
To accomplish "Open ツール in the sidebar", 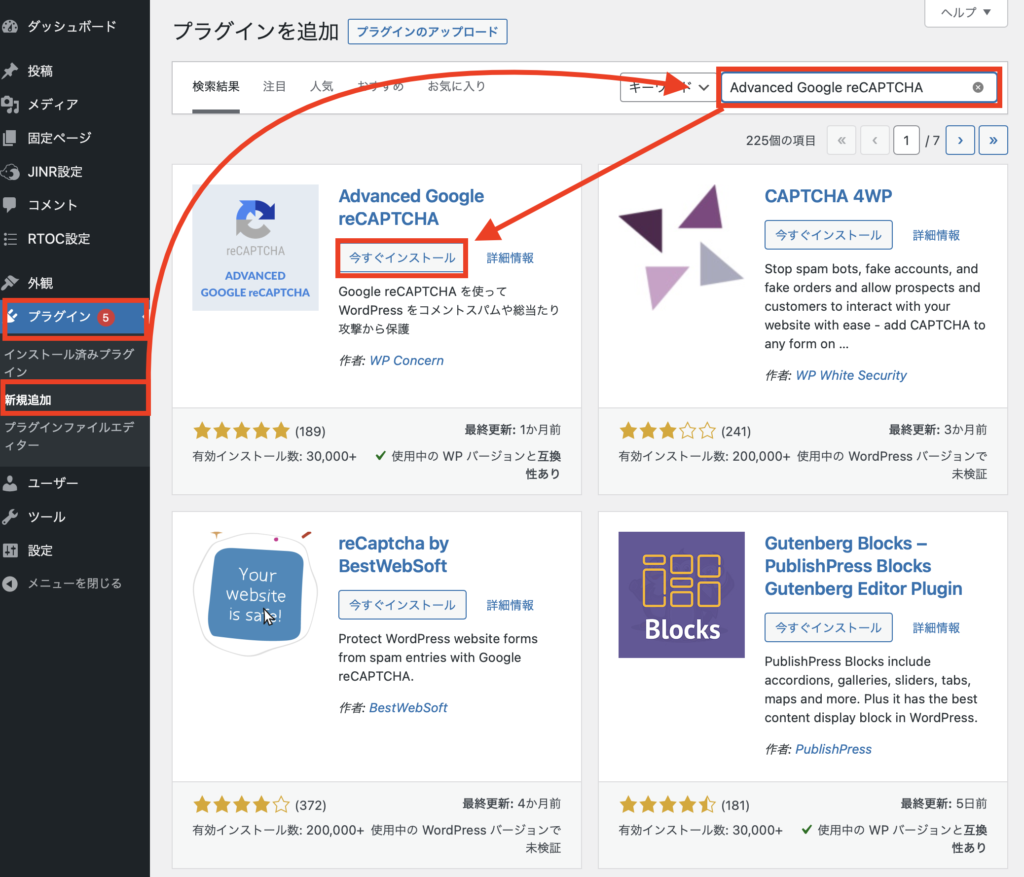I will (46, 517).
